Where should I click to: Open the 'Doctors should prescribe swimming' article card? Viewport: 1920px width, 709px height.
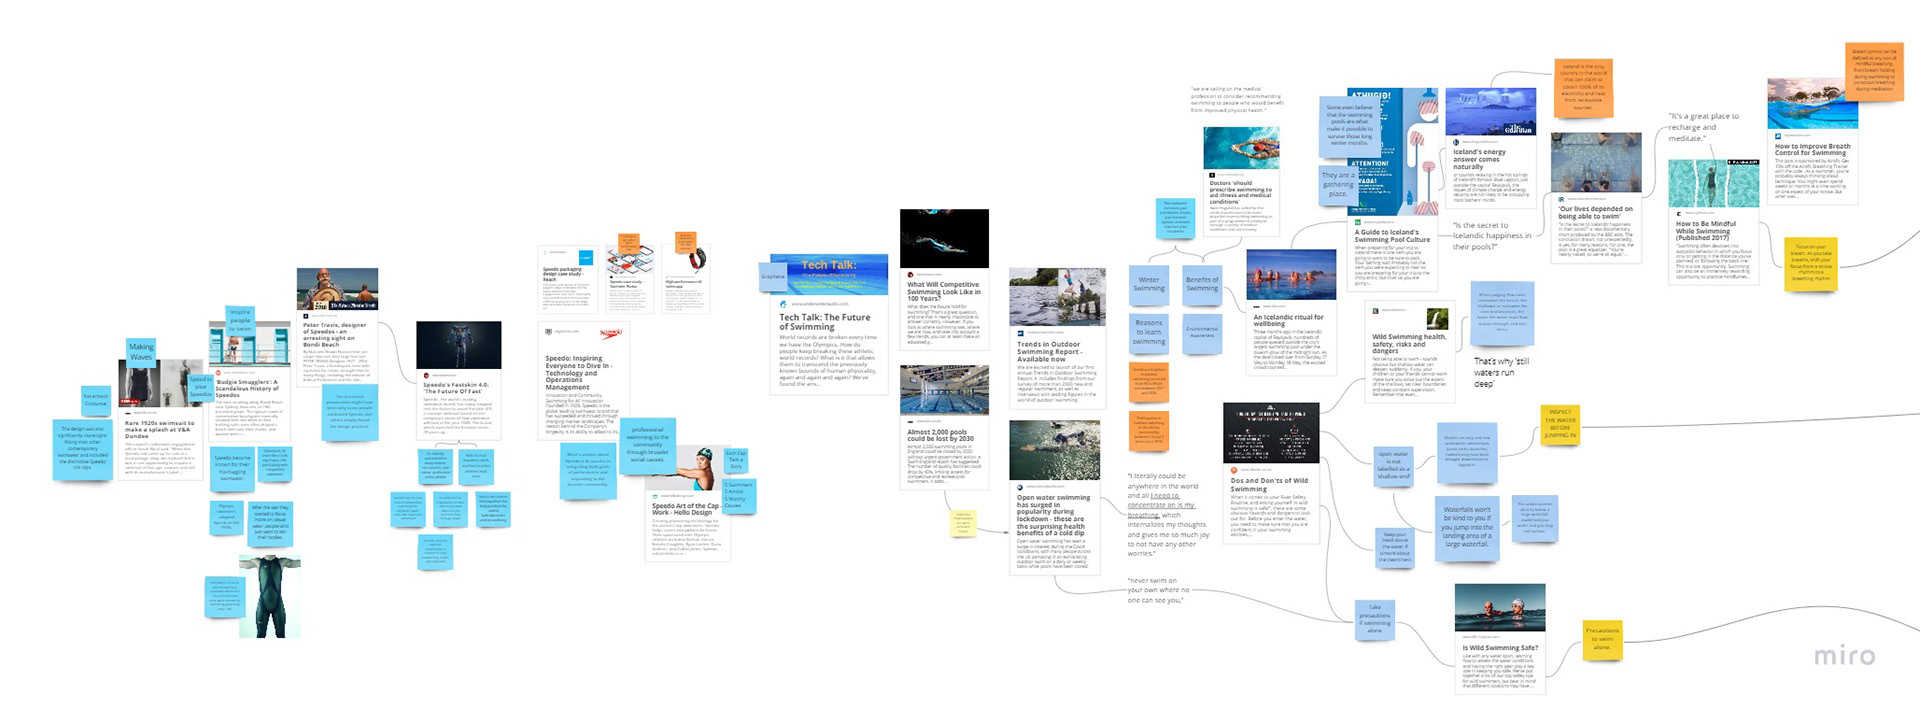click(1241, 182)
